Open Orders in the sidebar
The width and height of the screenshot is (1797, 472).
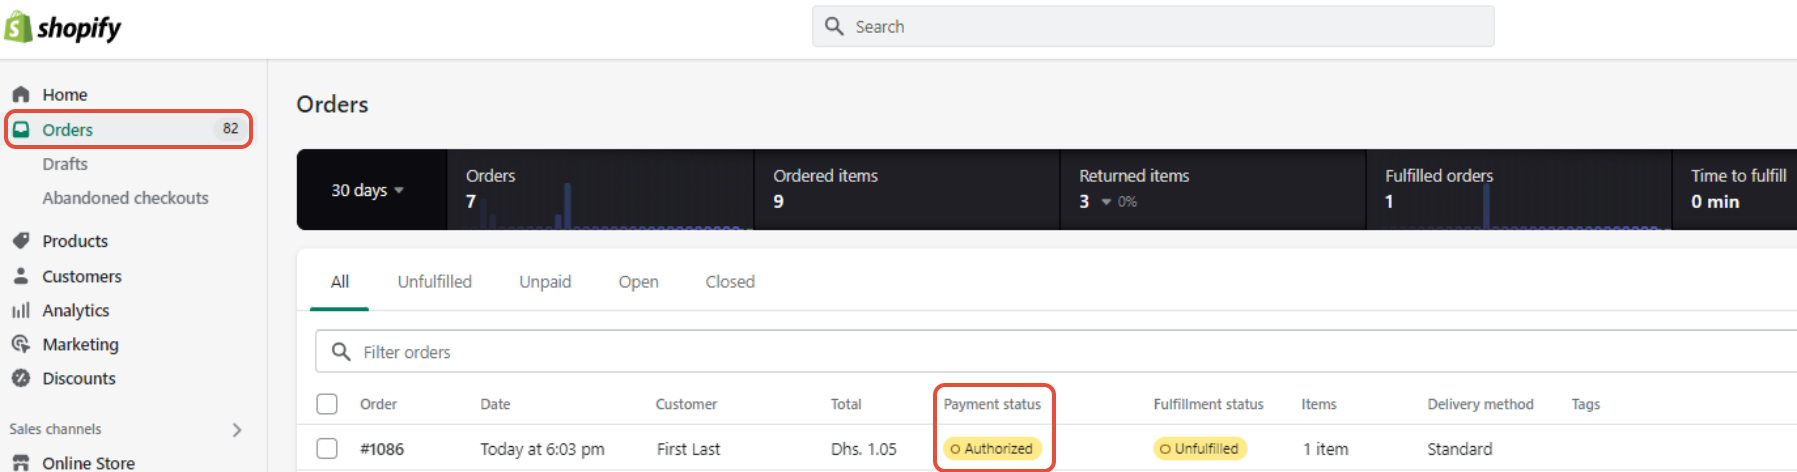pyautogui.click(x=130, y=129)
